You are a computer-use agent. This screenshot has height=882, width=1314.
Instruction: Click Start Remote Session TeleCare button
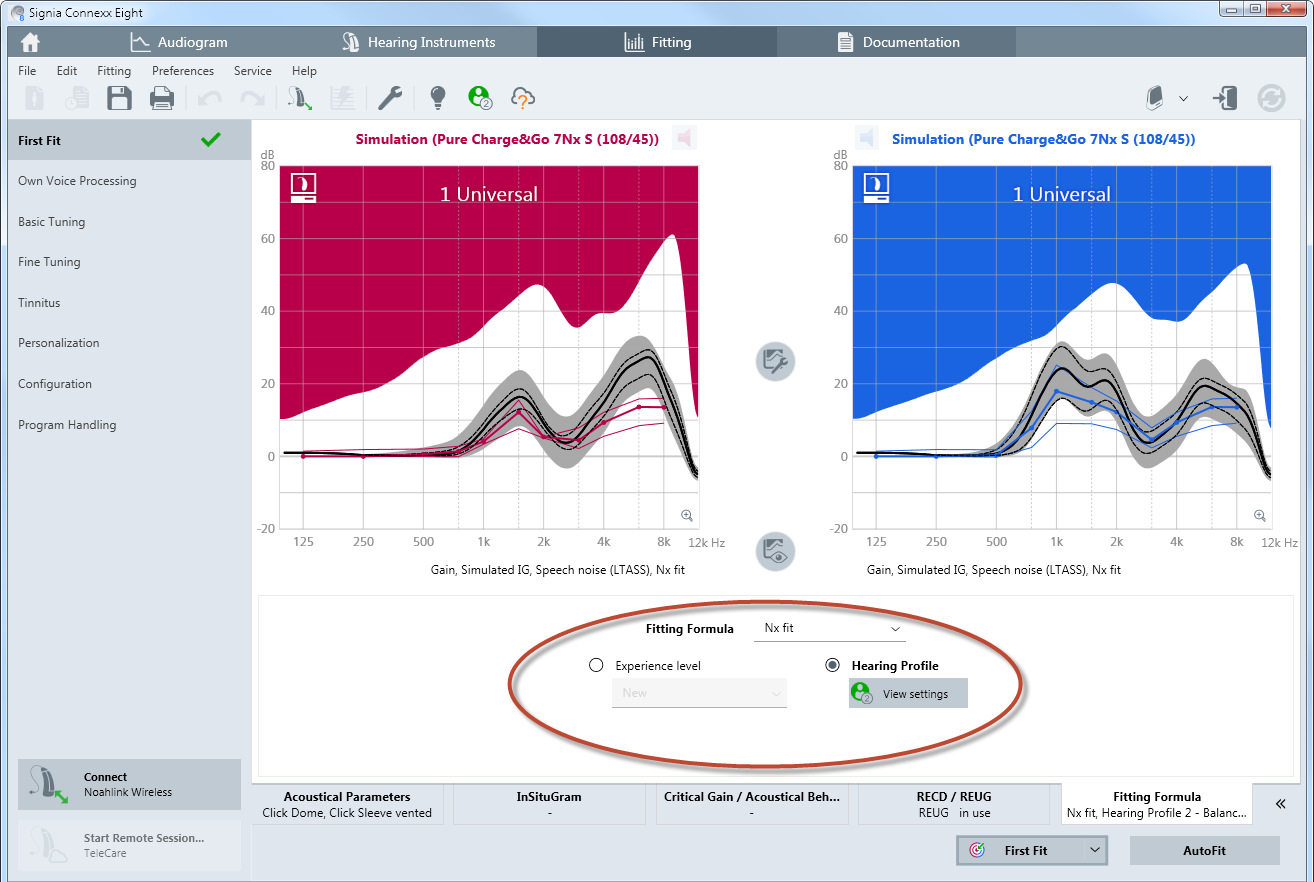pos(129,845)
